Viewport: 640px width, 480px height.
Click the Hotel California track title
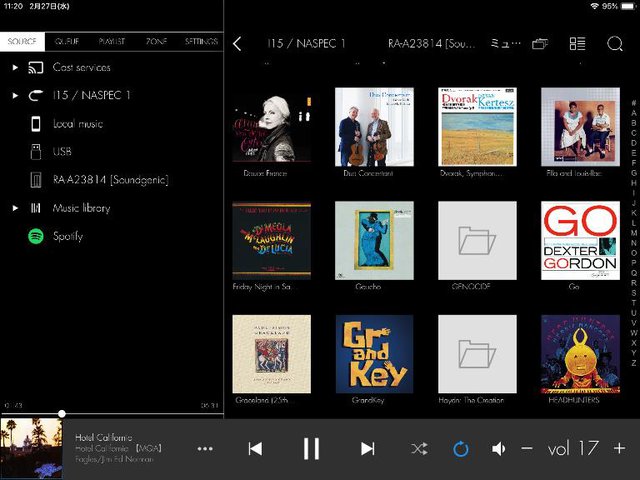tap(104, 438)
